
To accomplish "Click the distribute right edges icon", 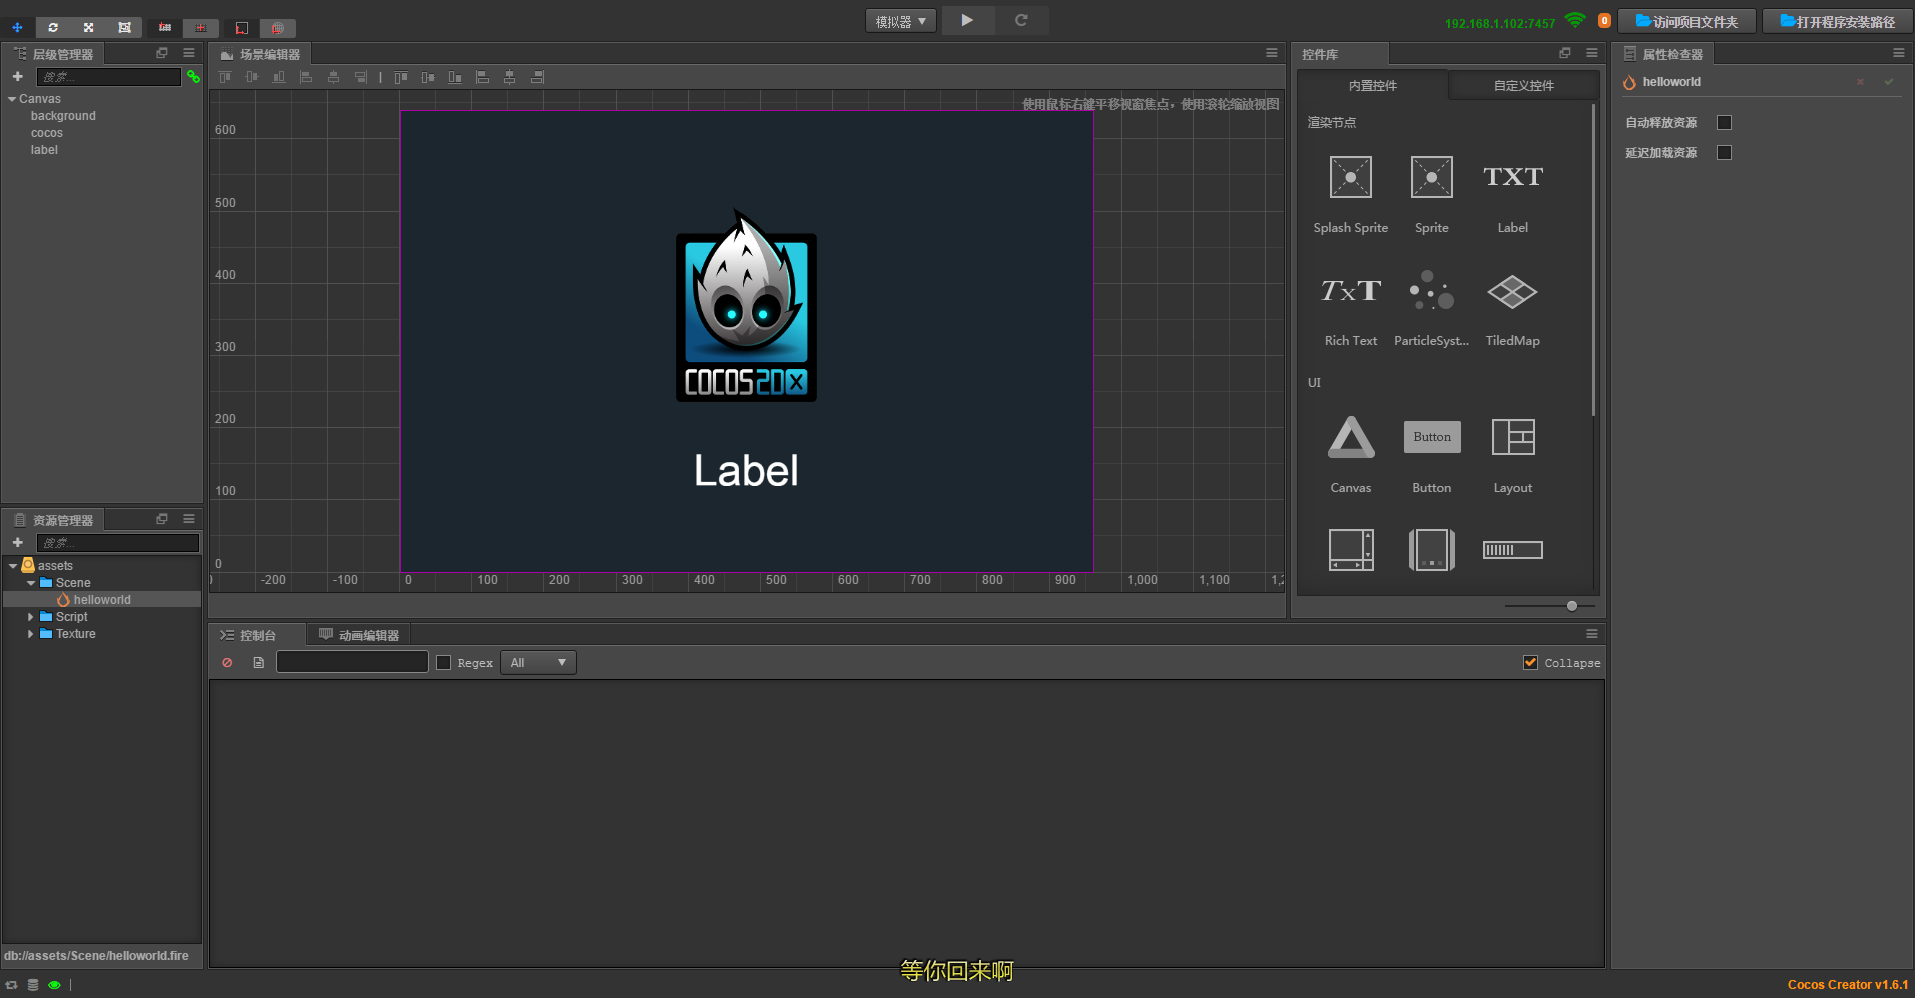I will tap(537, 77).
